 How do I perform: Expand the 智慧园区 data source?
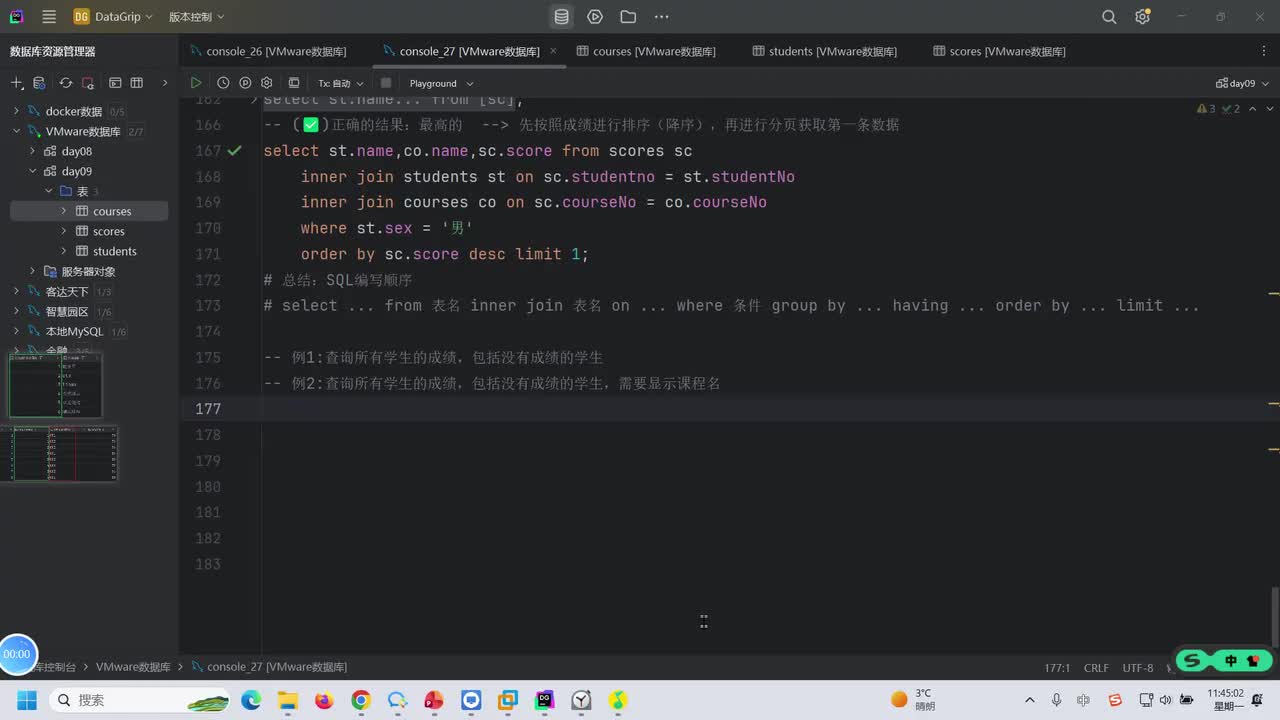[x=17, y=311]
